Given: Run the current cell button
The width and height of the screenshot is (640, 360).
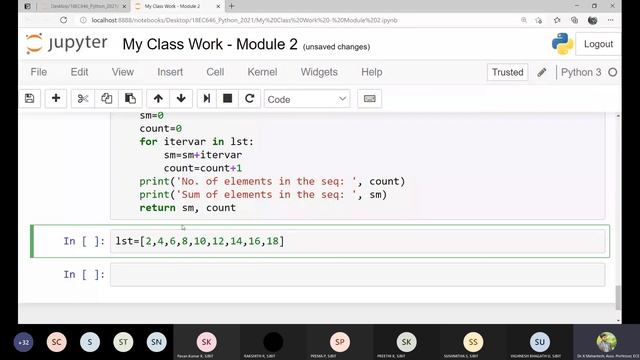Looking at the screenshot, I should tap(207, 98).
